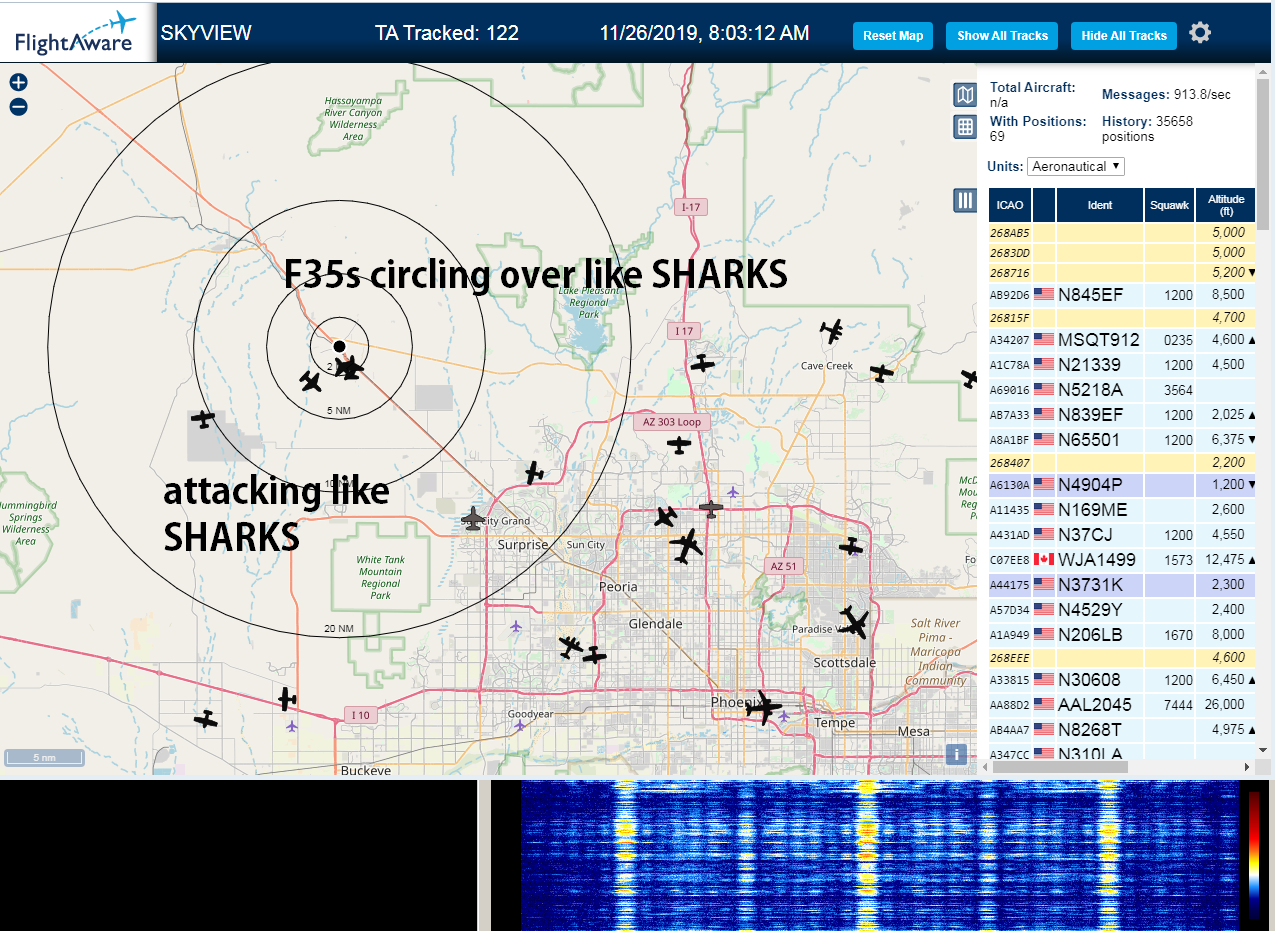Click the FlightAware logo
This screenshot has width=1275, height=931.
[75, 33]
